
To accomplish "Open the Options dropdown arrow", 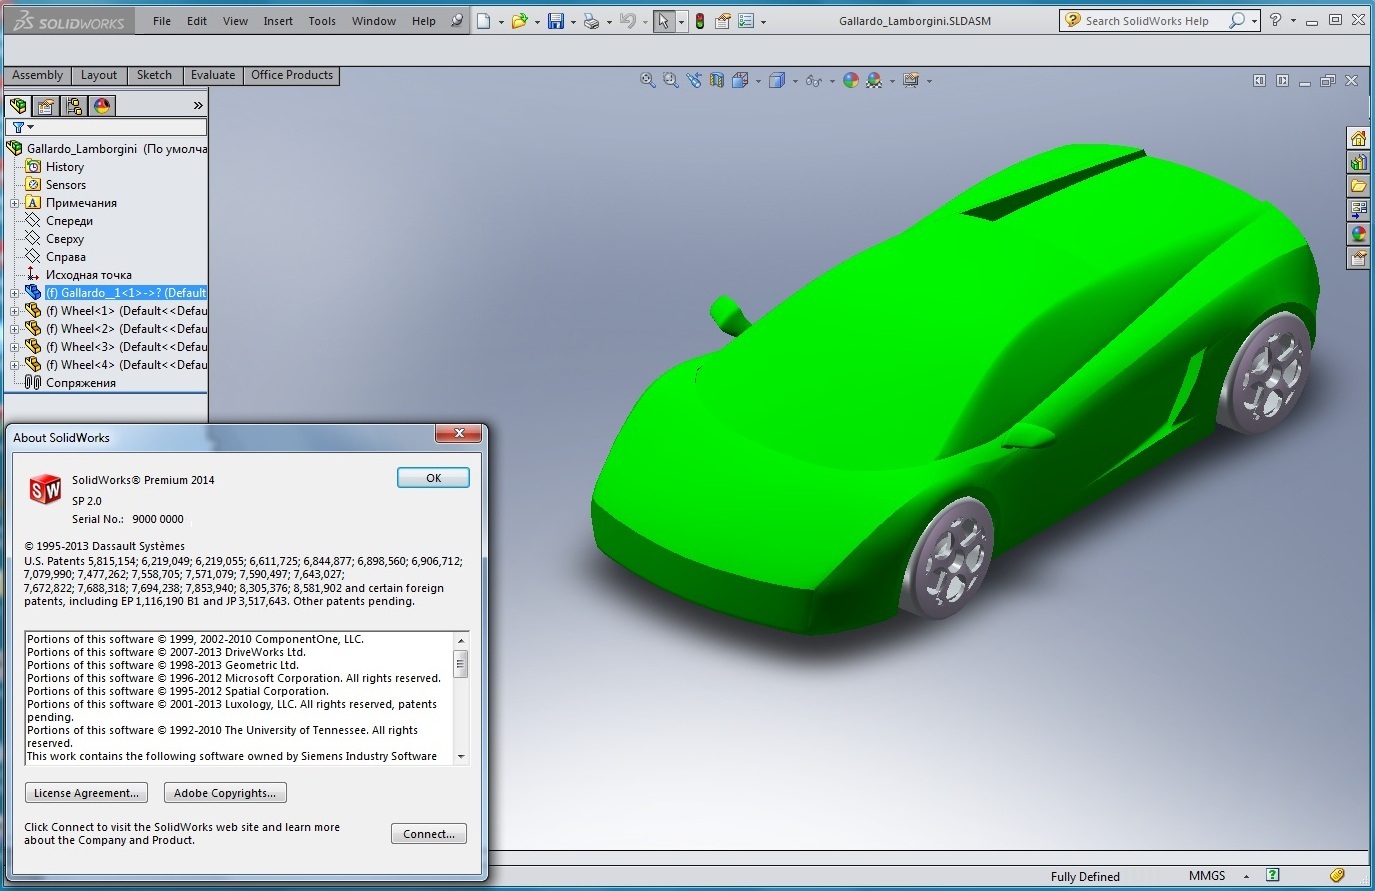I will pyautogui.click(x=763, y=22).
